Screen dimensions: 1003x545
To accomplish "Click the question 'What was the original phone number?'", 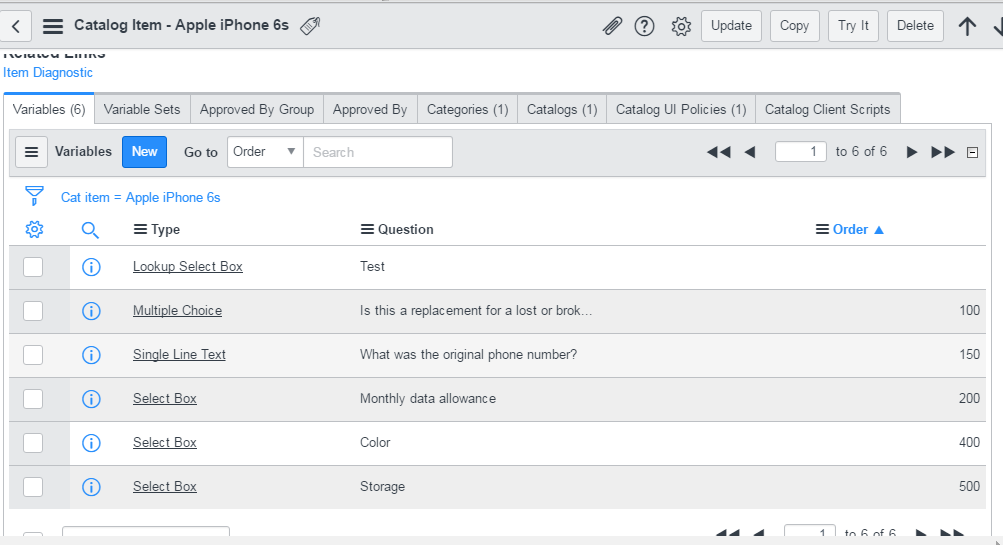I will (468, 355).
